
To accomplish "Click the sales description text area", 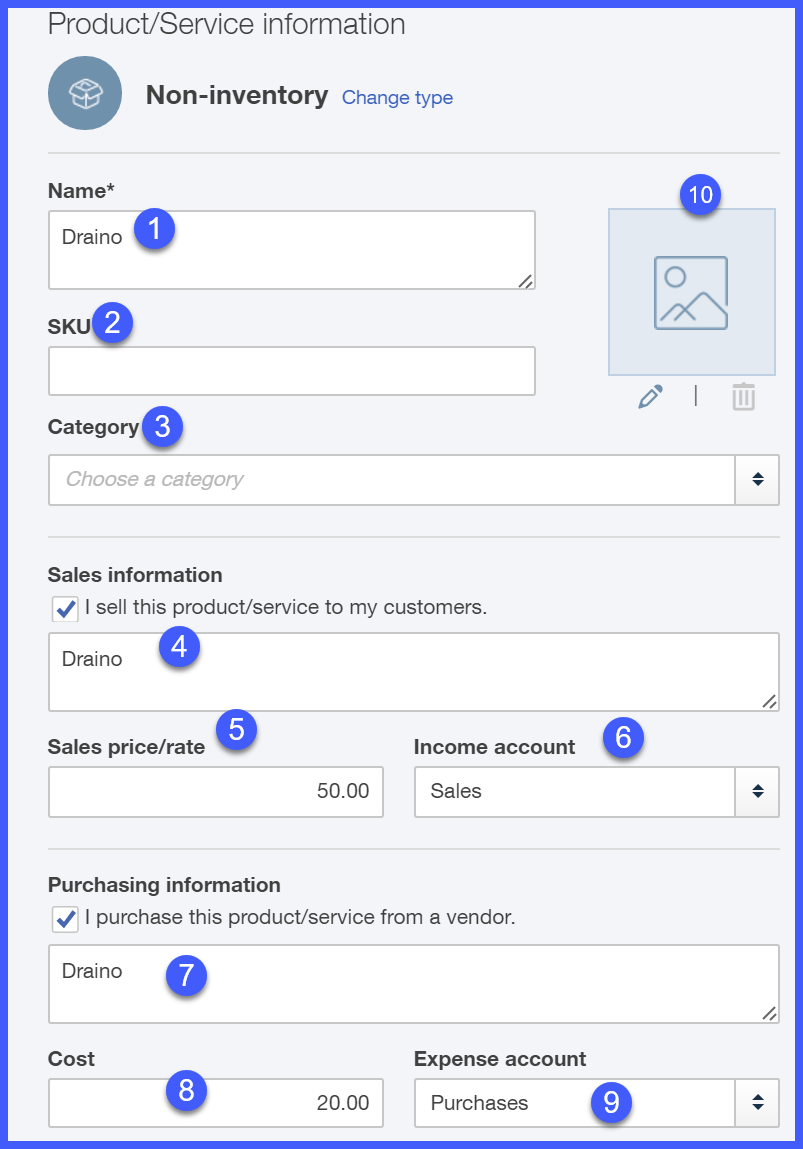I will [x=413, y=672].
